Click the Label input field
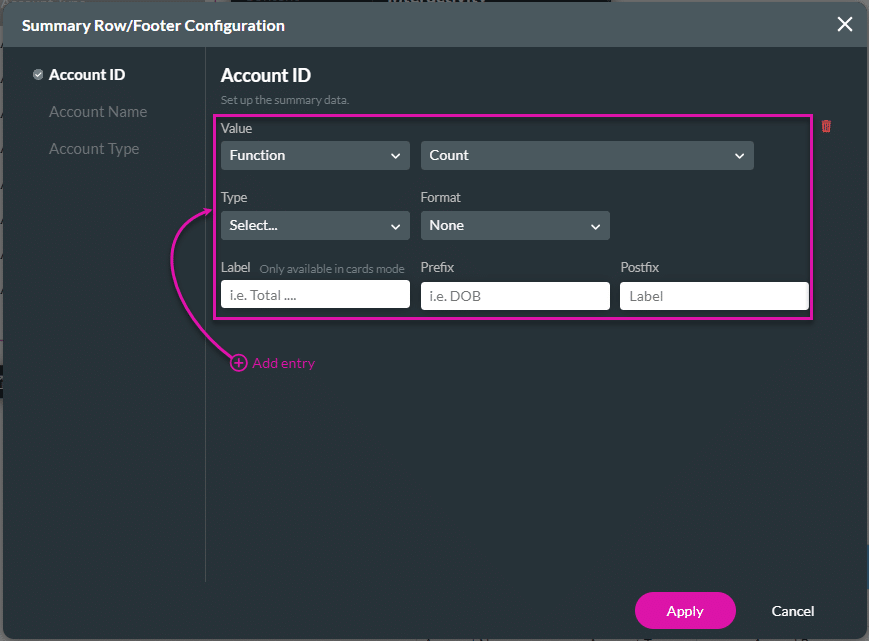This screenshot has width=869, height=641. (x=314, y=294)
